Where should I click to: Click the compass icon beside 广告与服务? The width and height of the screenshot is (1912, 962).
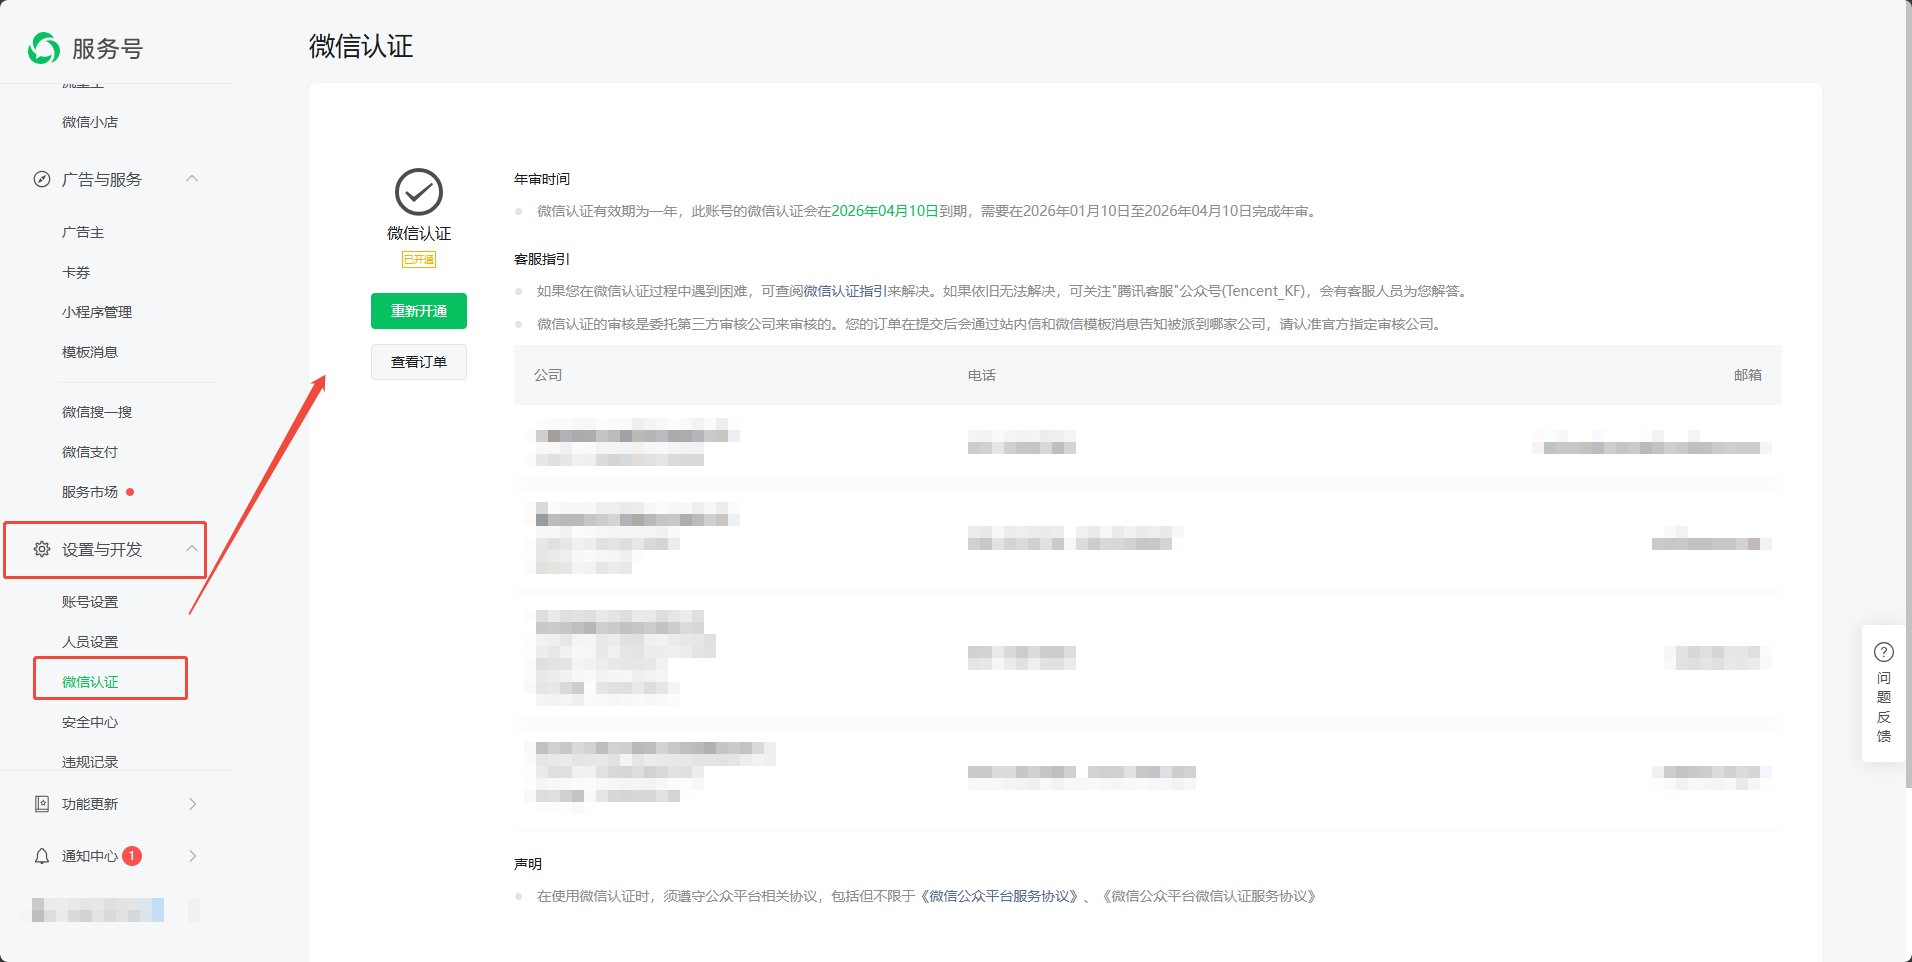tap(42, 179)
